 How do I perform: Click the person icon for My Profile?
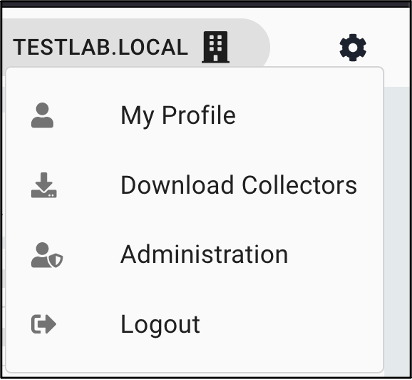coord(42,115)
